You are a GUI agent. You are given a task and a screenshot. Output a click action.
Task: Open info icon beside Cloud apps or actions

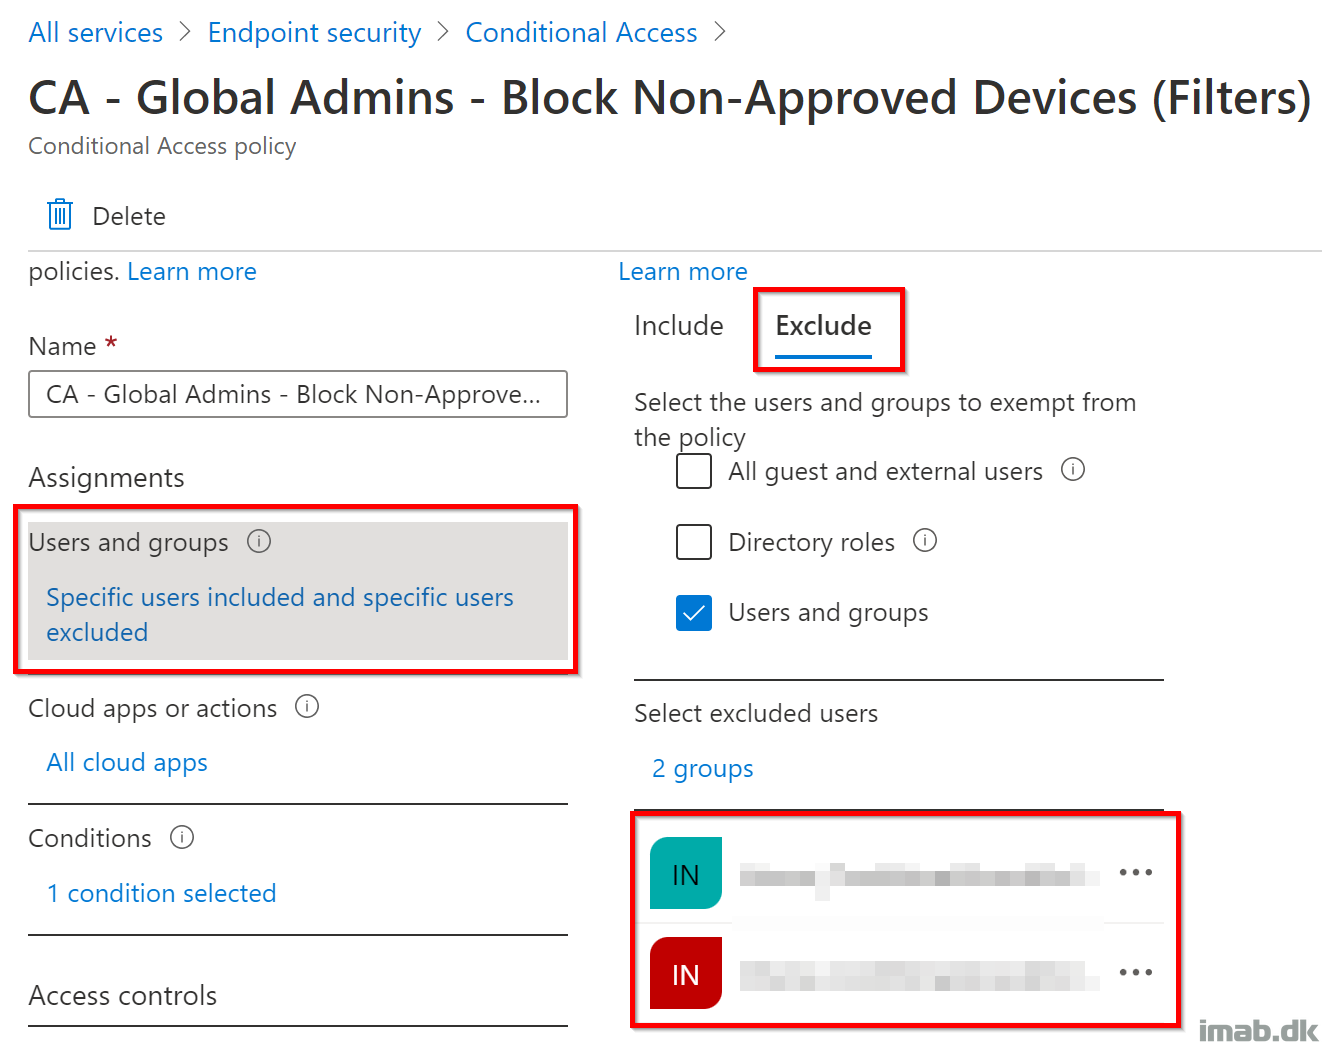307,707
